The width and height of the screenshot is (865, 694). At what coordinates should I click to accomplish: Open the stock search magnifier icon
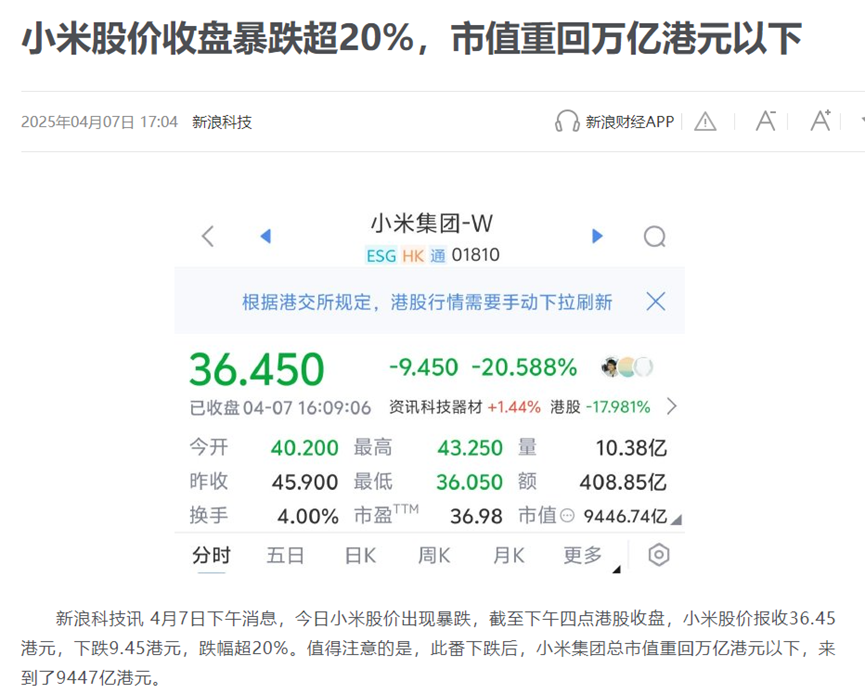[655, 237]
